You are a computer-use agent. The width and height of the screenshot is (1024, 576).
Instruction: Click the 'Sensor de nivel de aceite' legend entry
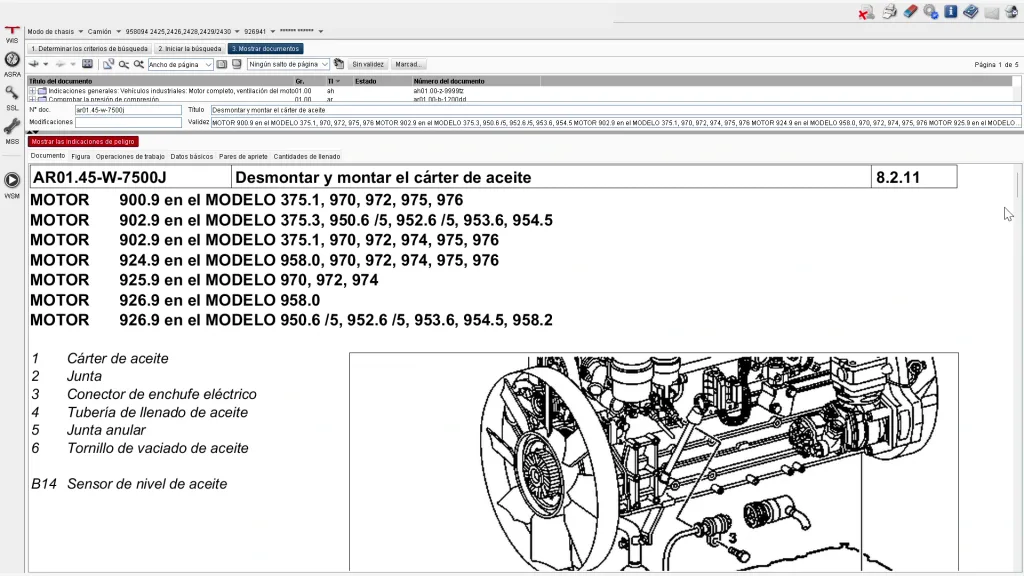147,484
